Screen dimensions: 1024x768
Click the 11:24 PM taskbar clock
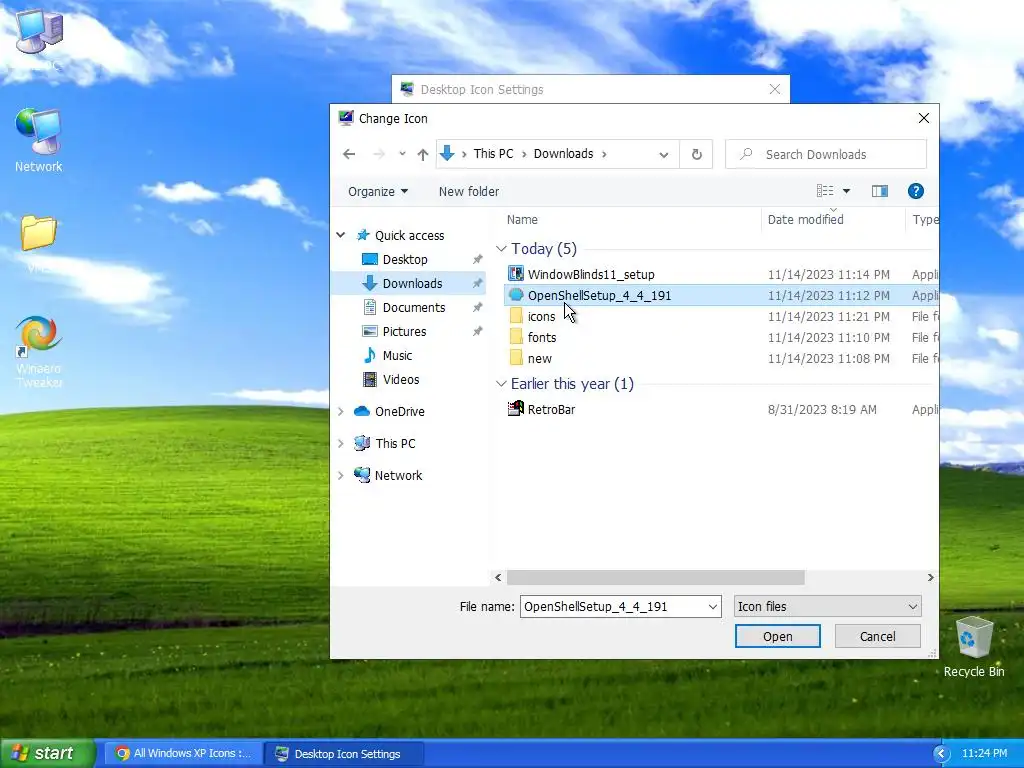984,754
